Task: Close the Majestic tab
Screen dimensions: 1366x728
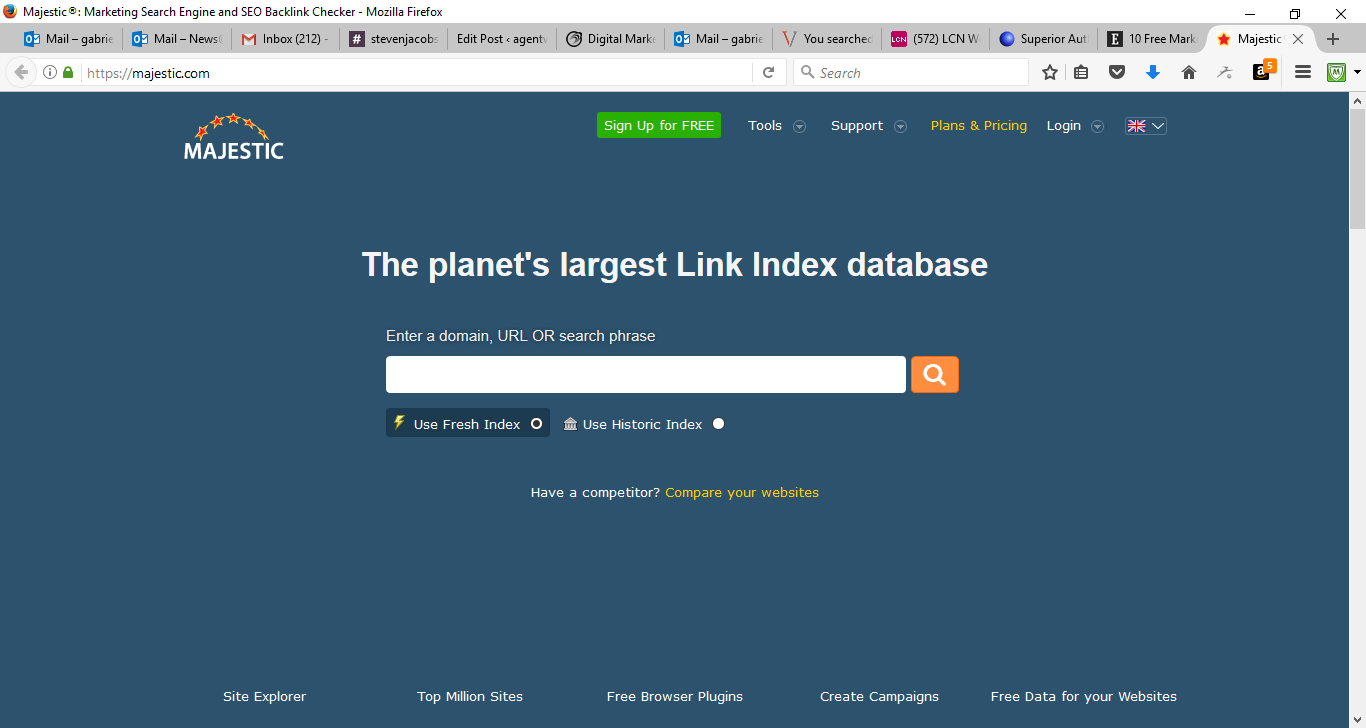Action: point(1298,39)
